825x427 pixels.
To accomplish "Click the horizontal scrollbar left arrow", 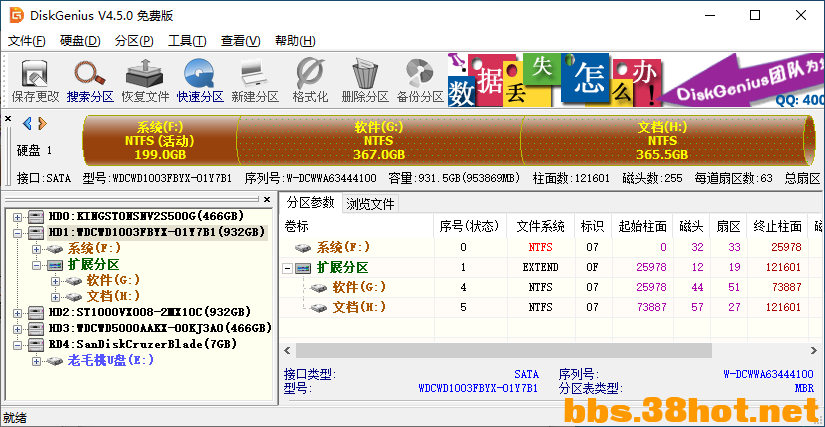I will point(288,350).
